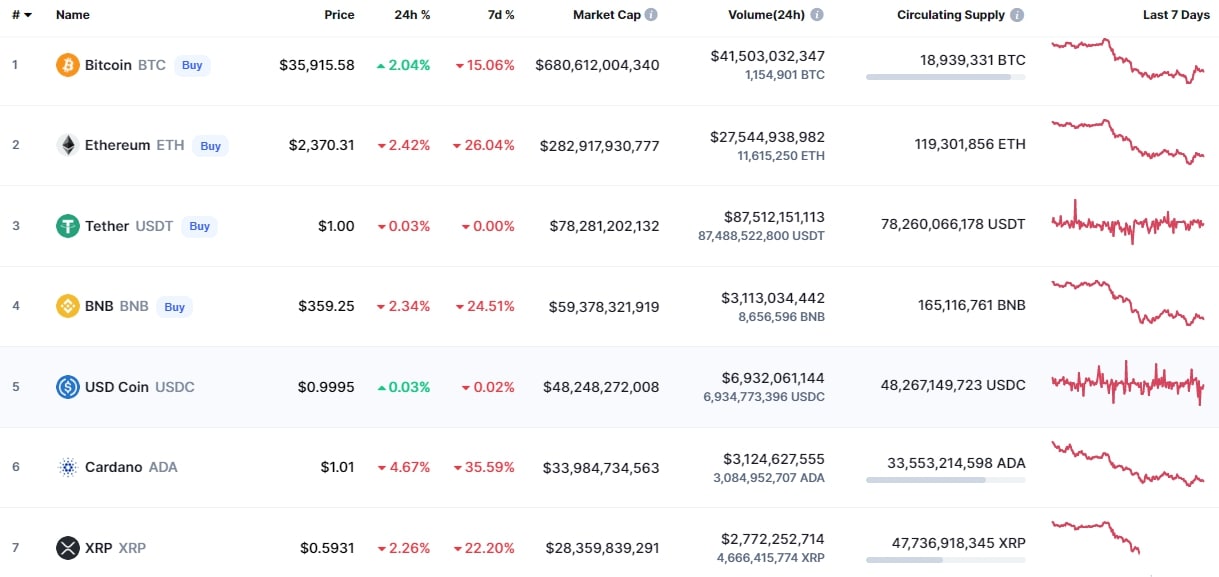Click the Buy button next to Tether
This screenshot has height=577, width=1219.
[x=200, y=226]
